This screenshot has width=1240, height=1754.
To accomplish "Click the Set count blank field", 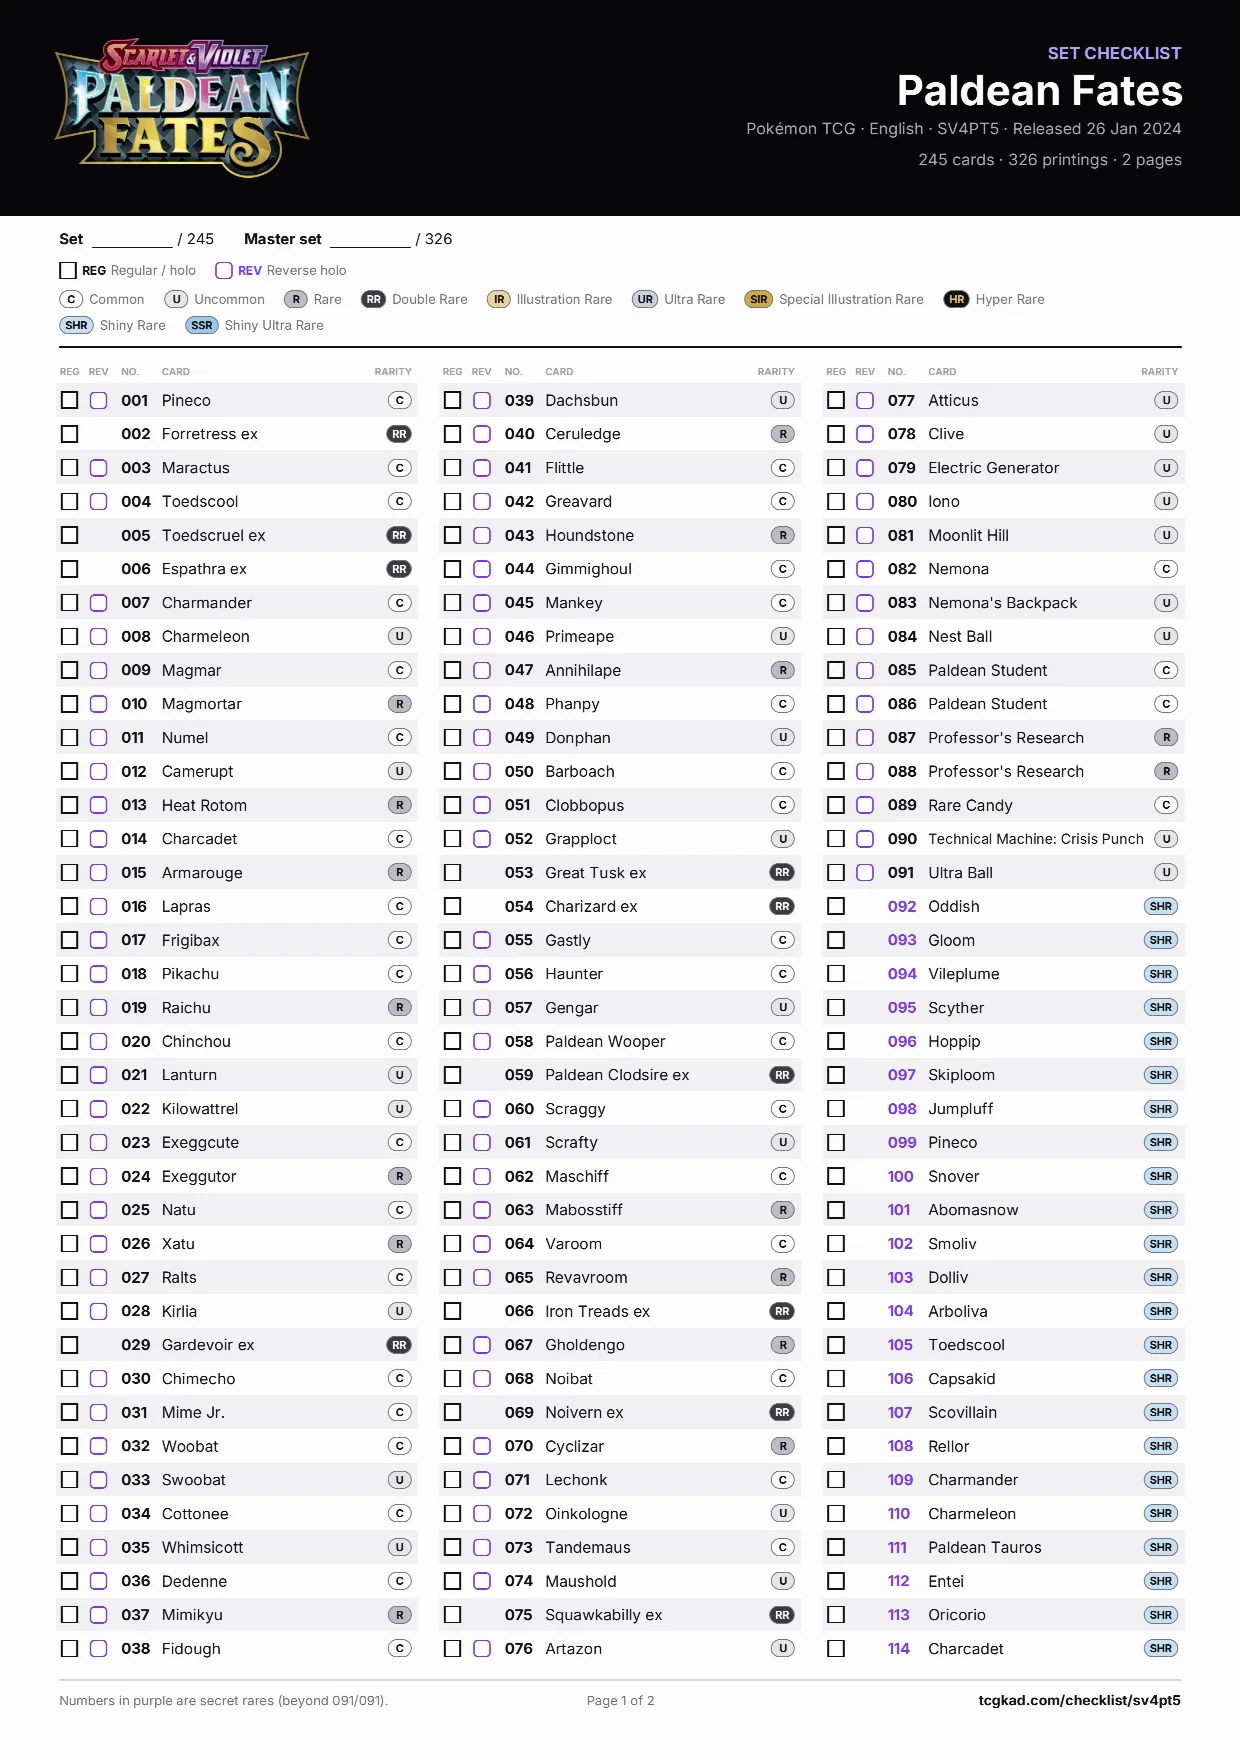I will pos(132,239).
